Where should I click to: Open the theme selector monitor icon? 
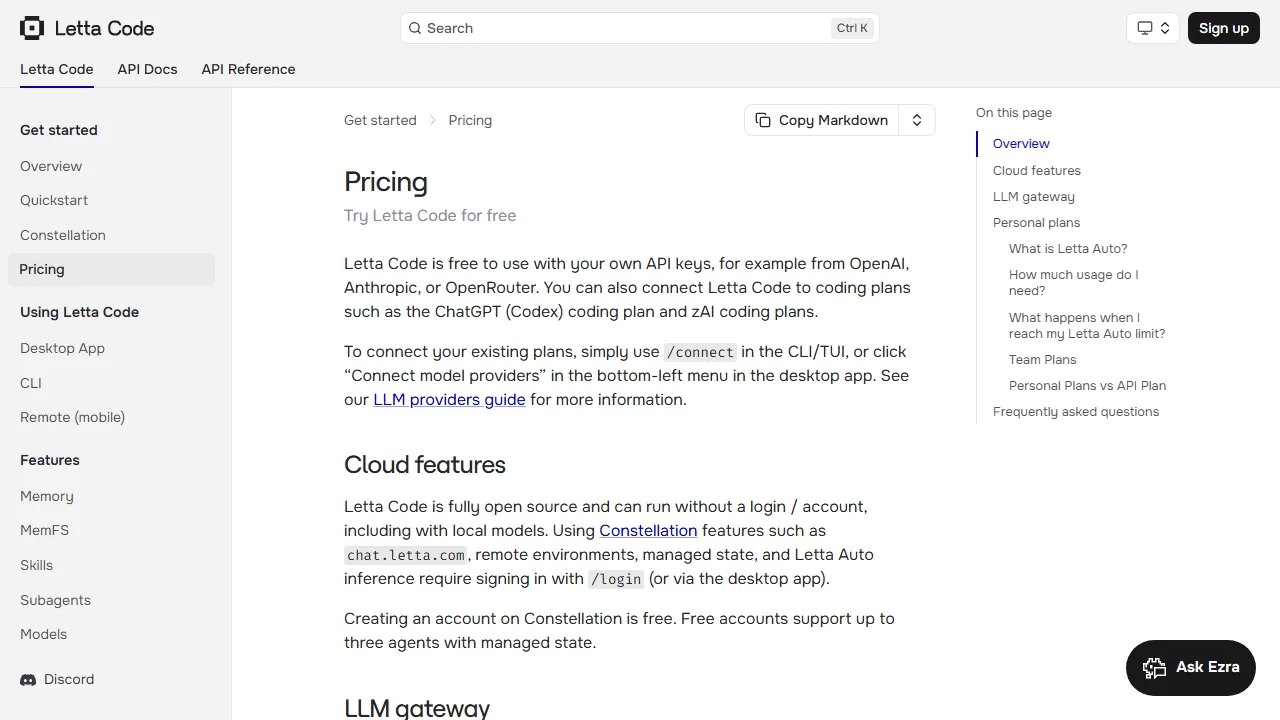1145,28
